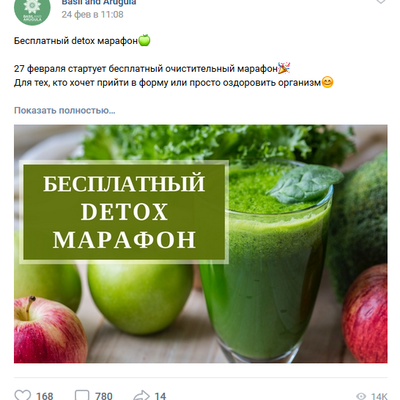Click the party popper emoji
The height and width of the screenshot is (400, 400).
tap(284, 68)
